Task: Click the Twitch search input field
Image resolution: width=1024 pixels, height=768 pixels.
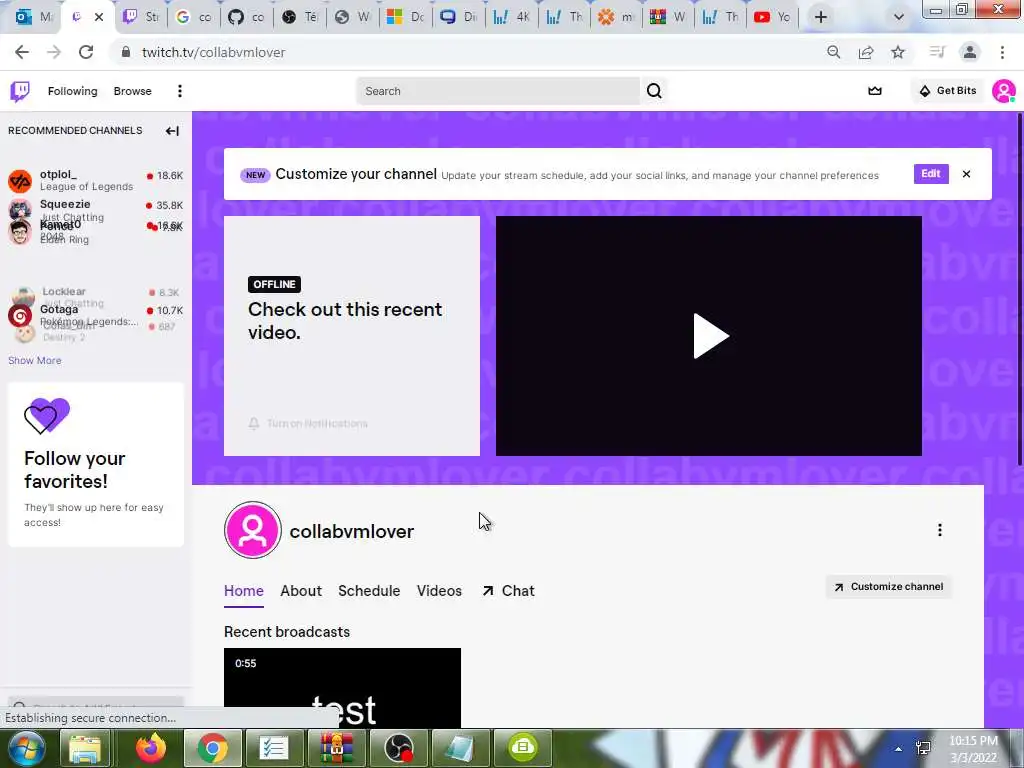Action: pos(498,91)
